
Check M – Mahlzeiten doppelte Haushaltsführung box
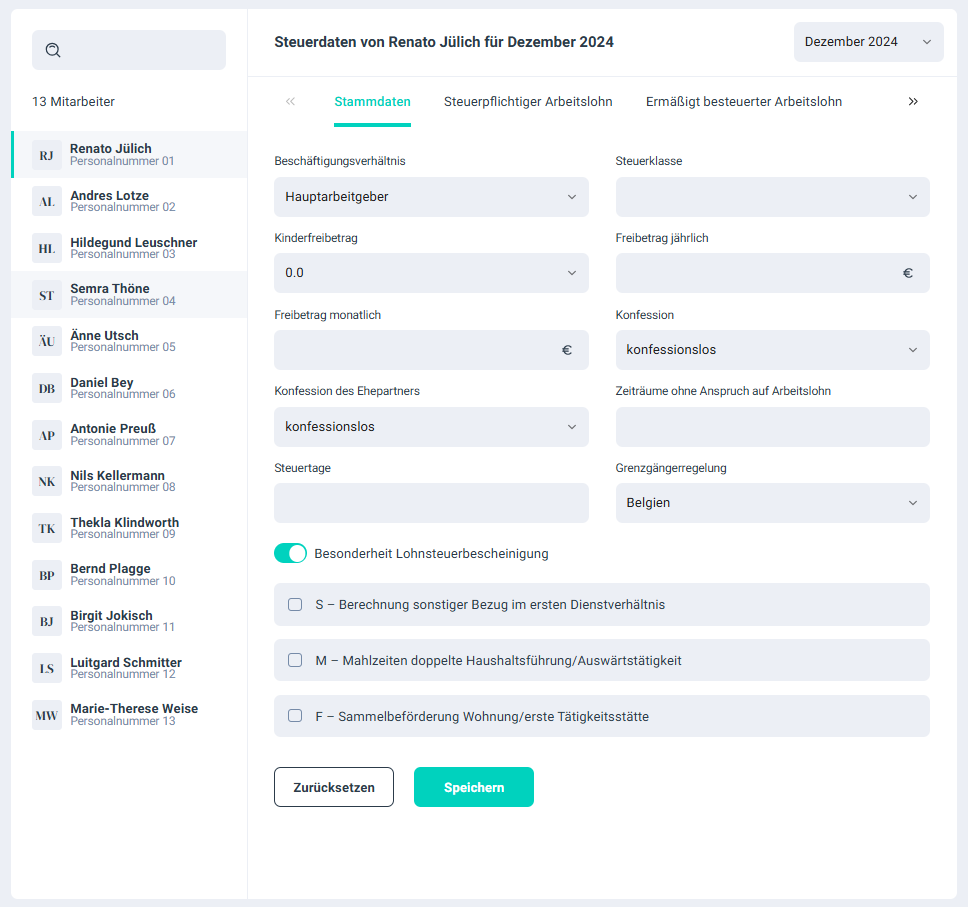coord(295,660)
